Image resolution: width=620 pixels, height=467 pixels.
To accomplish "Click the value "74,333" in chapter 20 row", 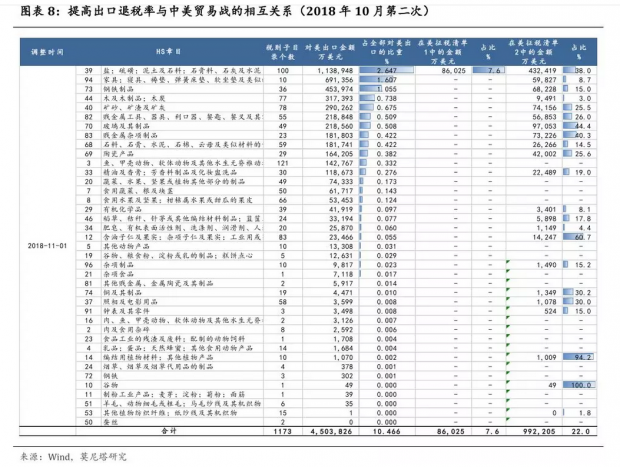I will pyautogui.click(x=341, y=182).
